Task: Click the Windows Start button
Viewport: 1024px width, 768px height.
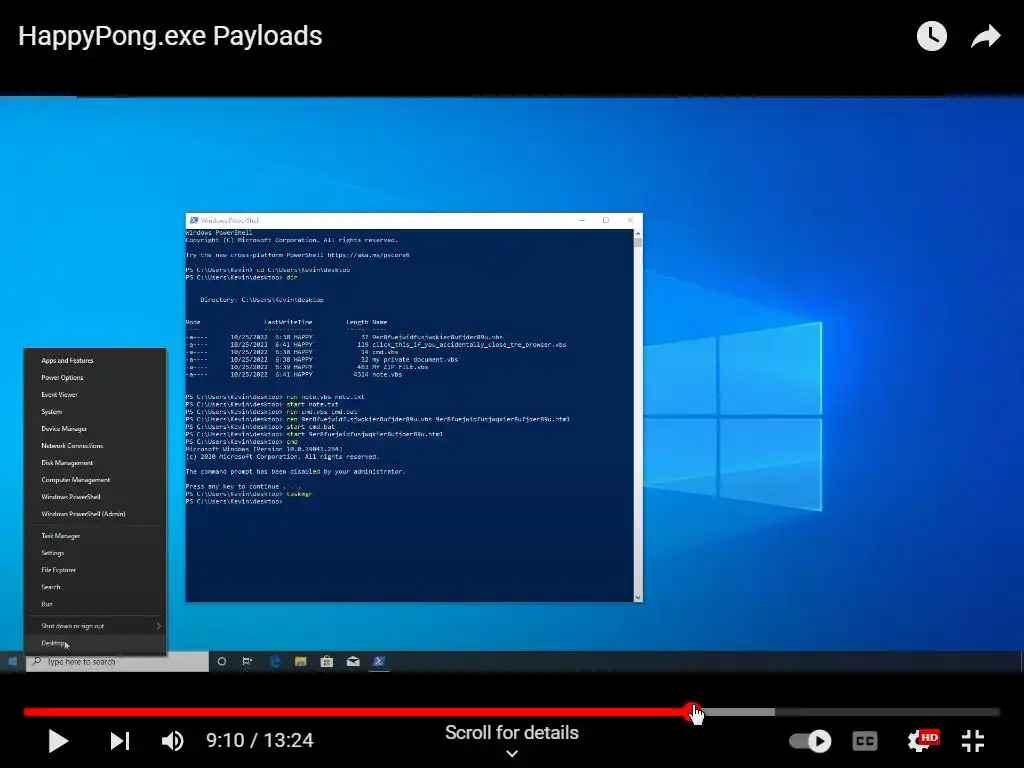Action: pos(12,662)
